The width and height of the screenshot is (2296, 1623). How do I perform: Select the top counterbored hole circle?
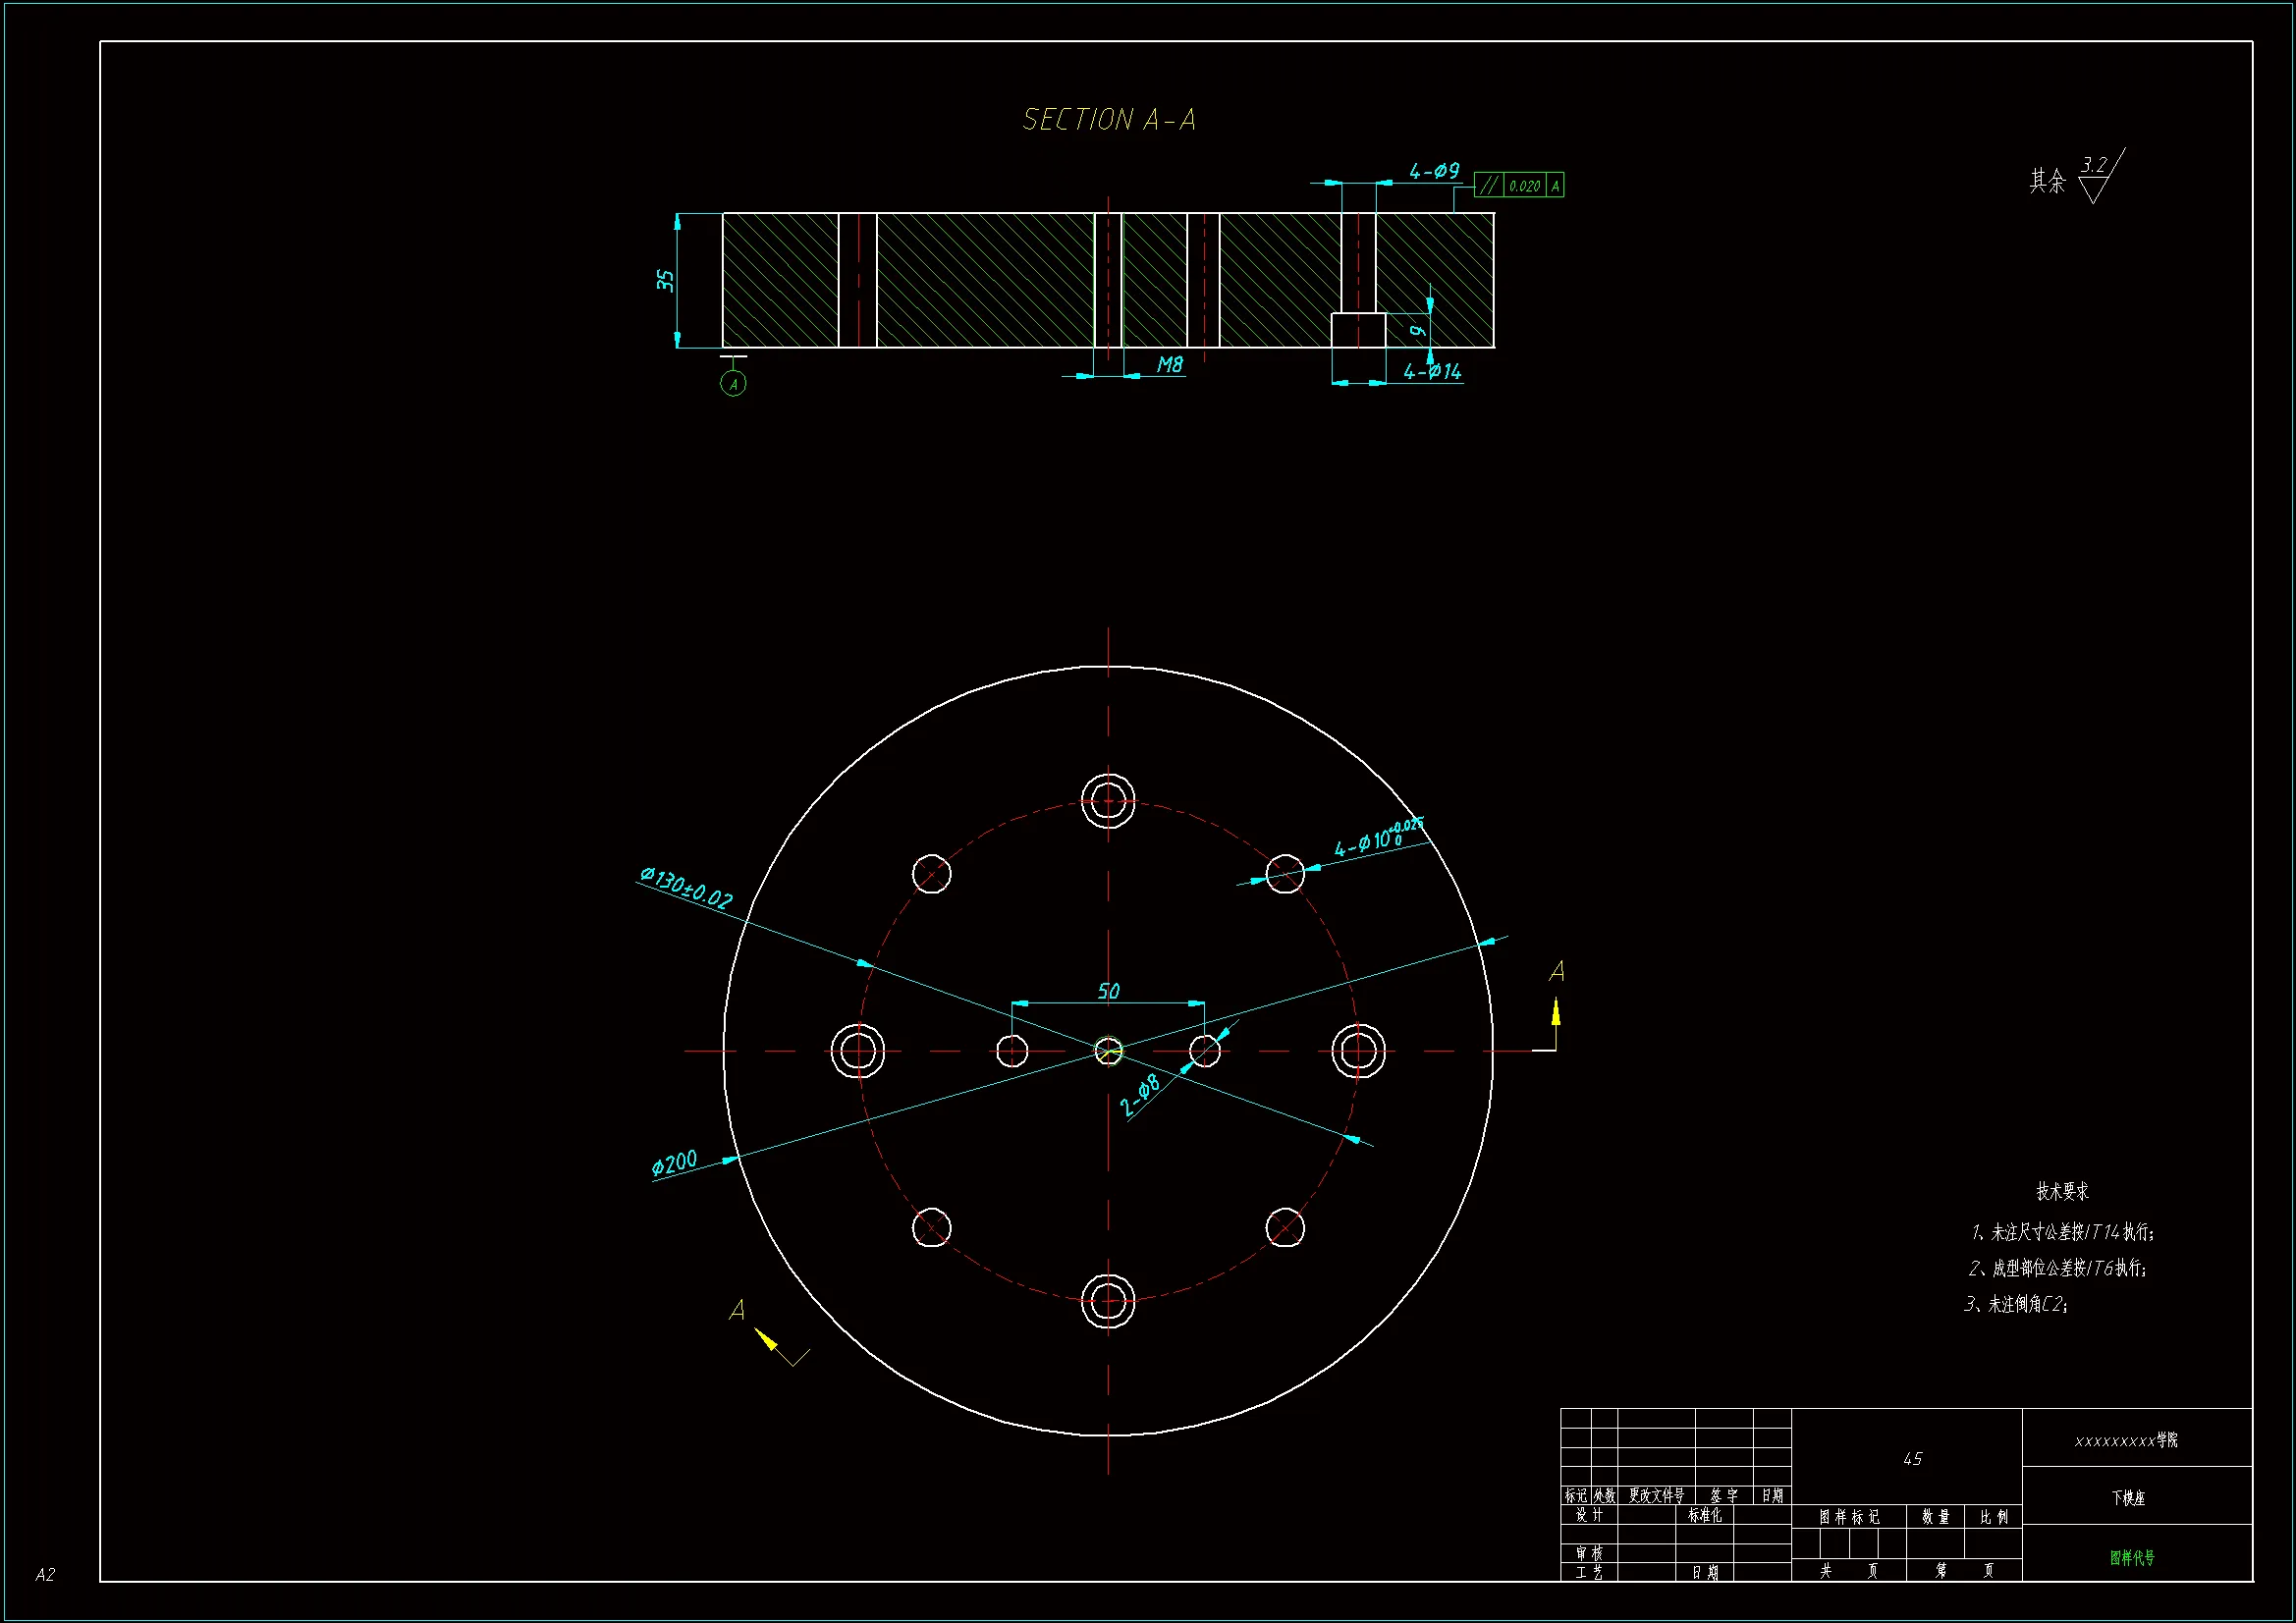coord(1108,800)
